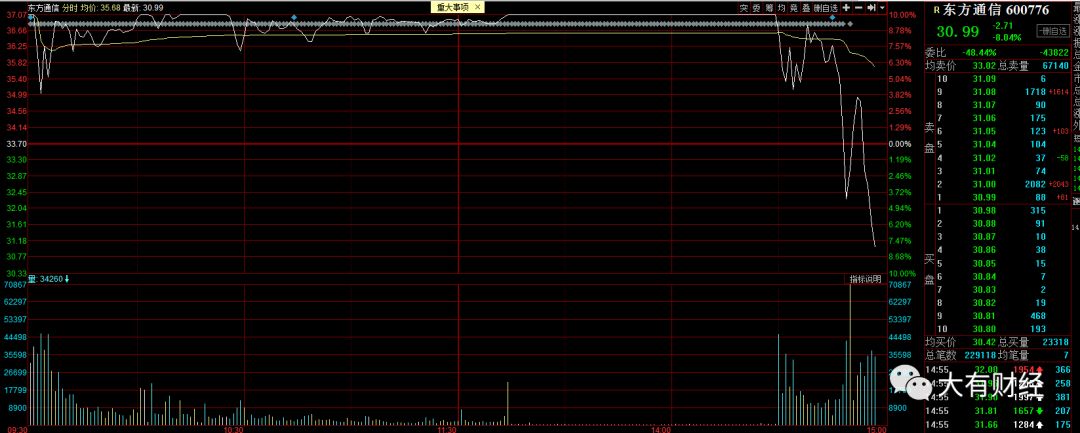
Task: Click the plus zoom-in icon
Action: click(x=846, y=7)
